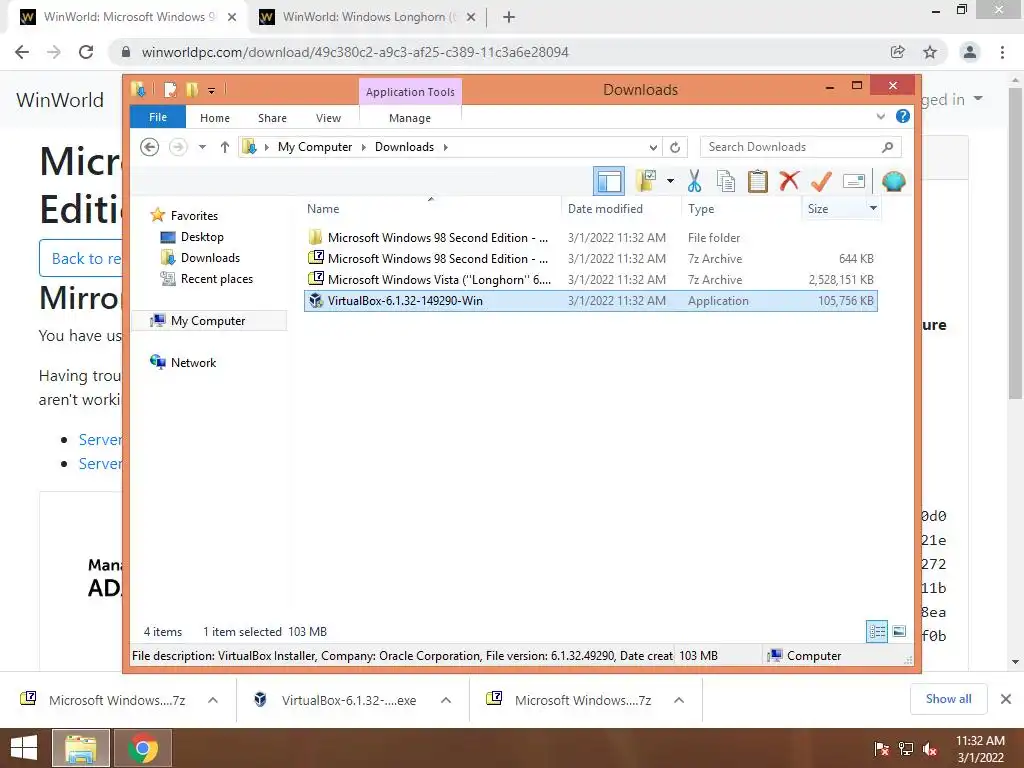The width and height of the screenshot is (1024, 768).
Task: Click the Up one level arrow
Action: 225,147
